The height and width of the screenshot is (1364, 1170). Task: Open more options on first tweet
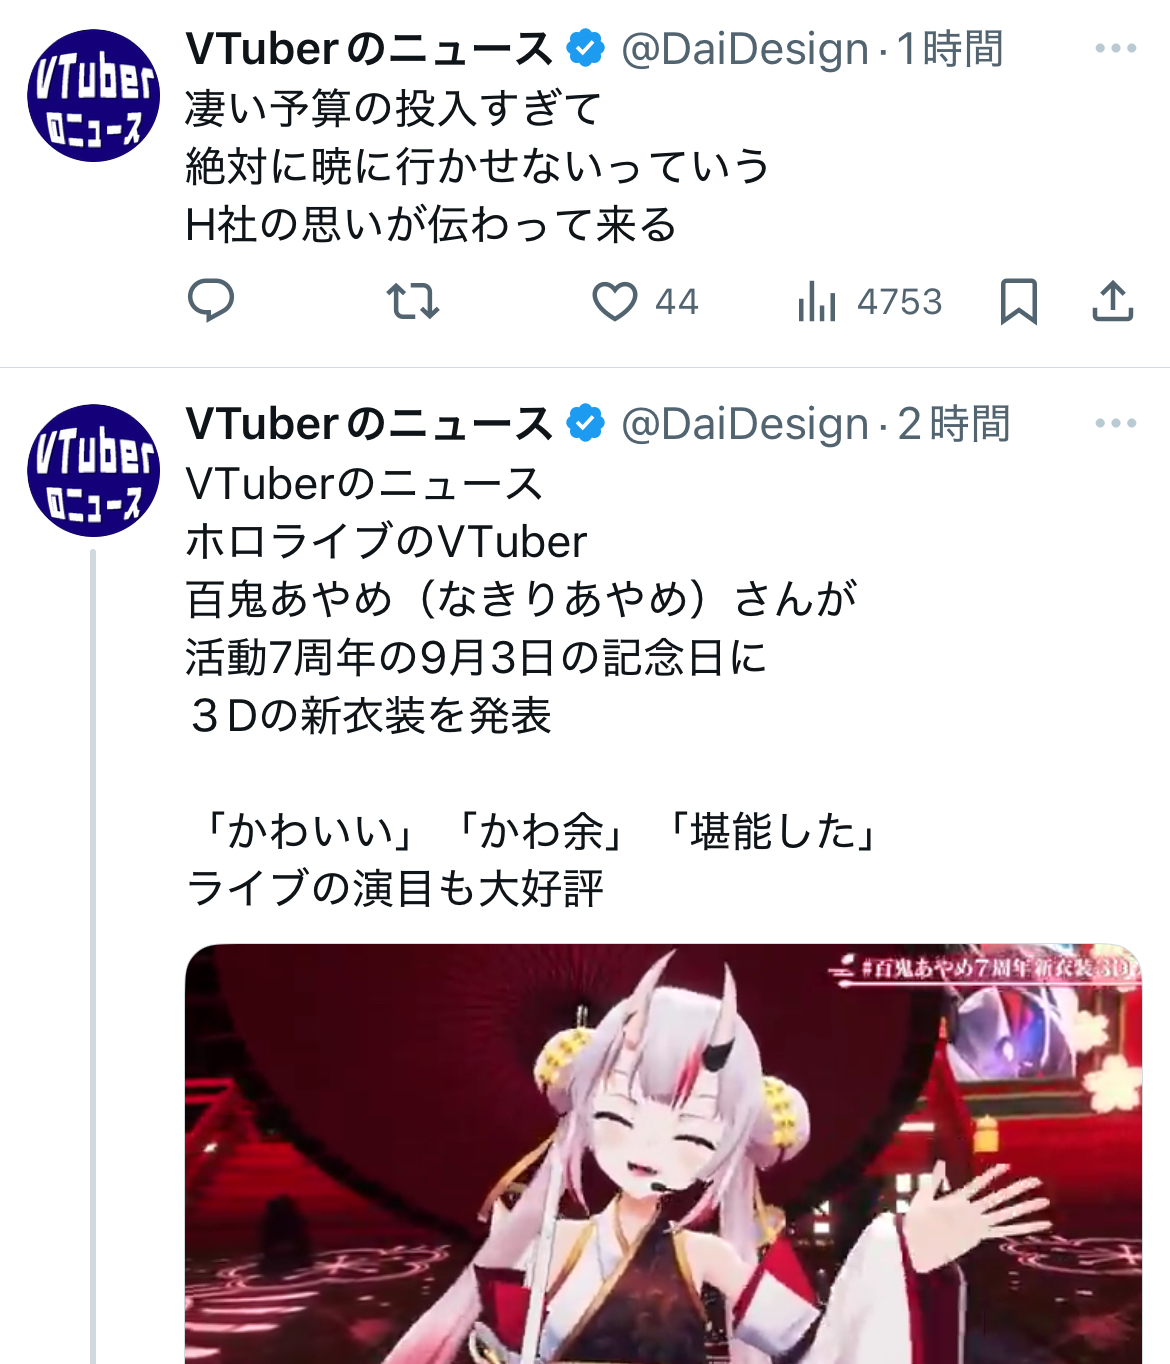tap(1116, 48)
